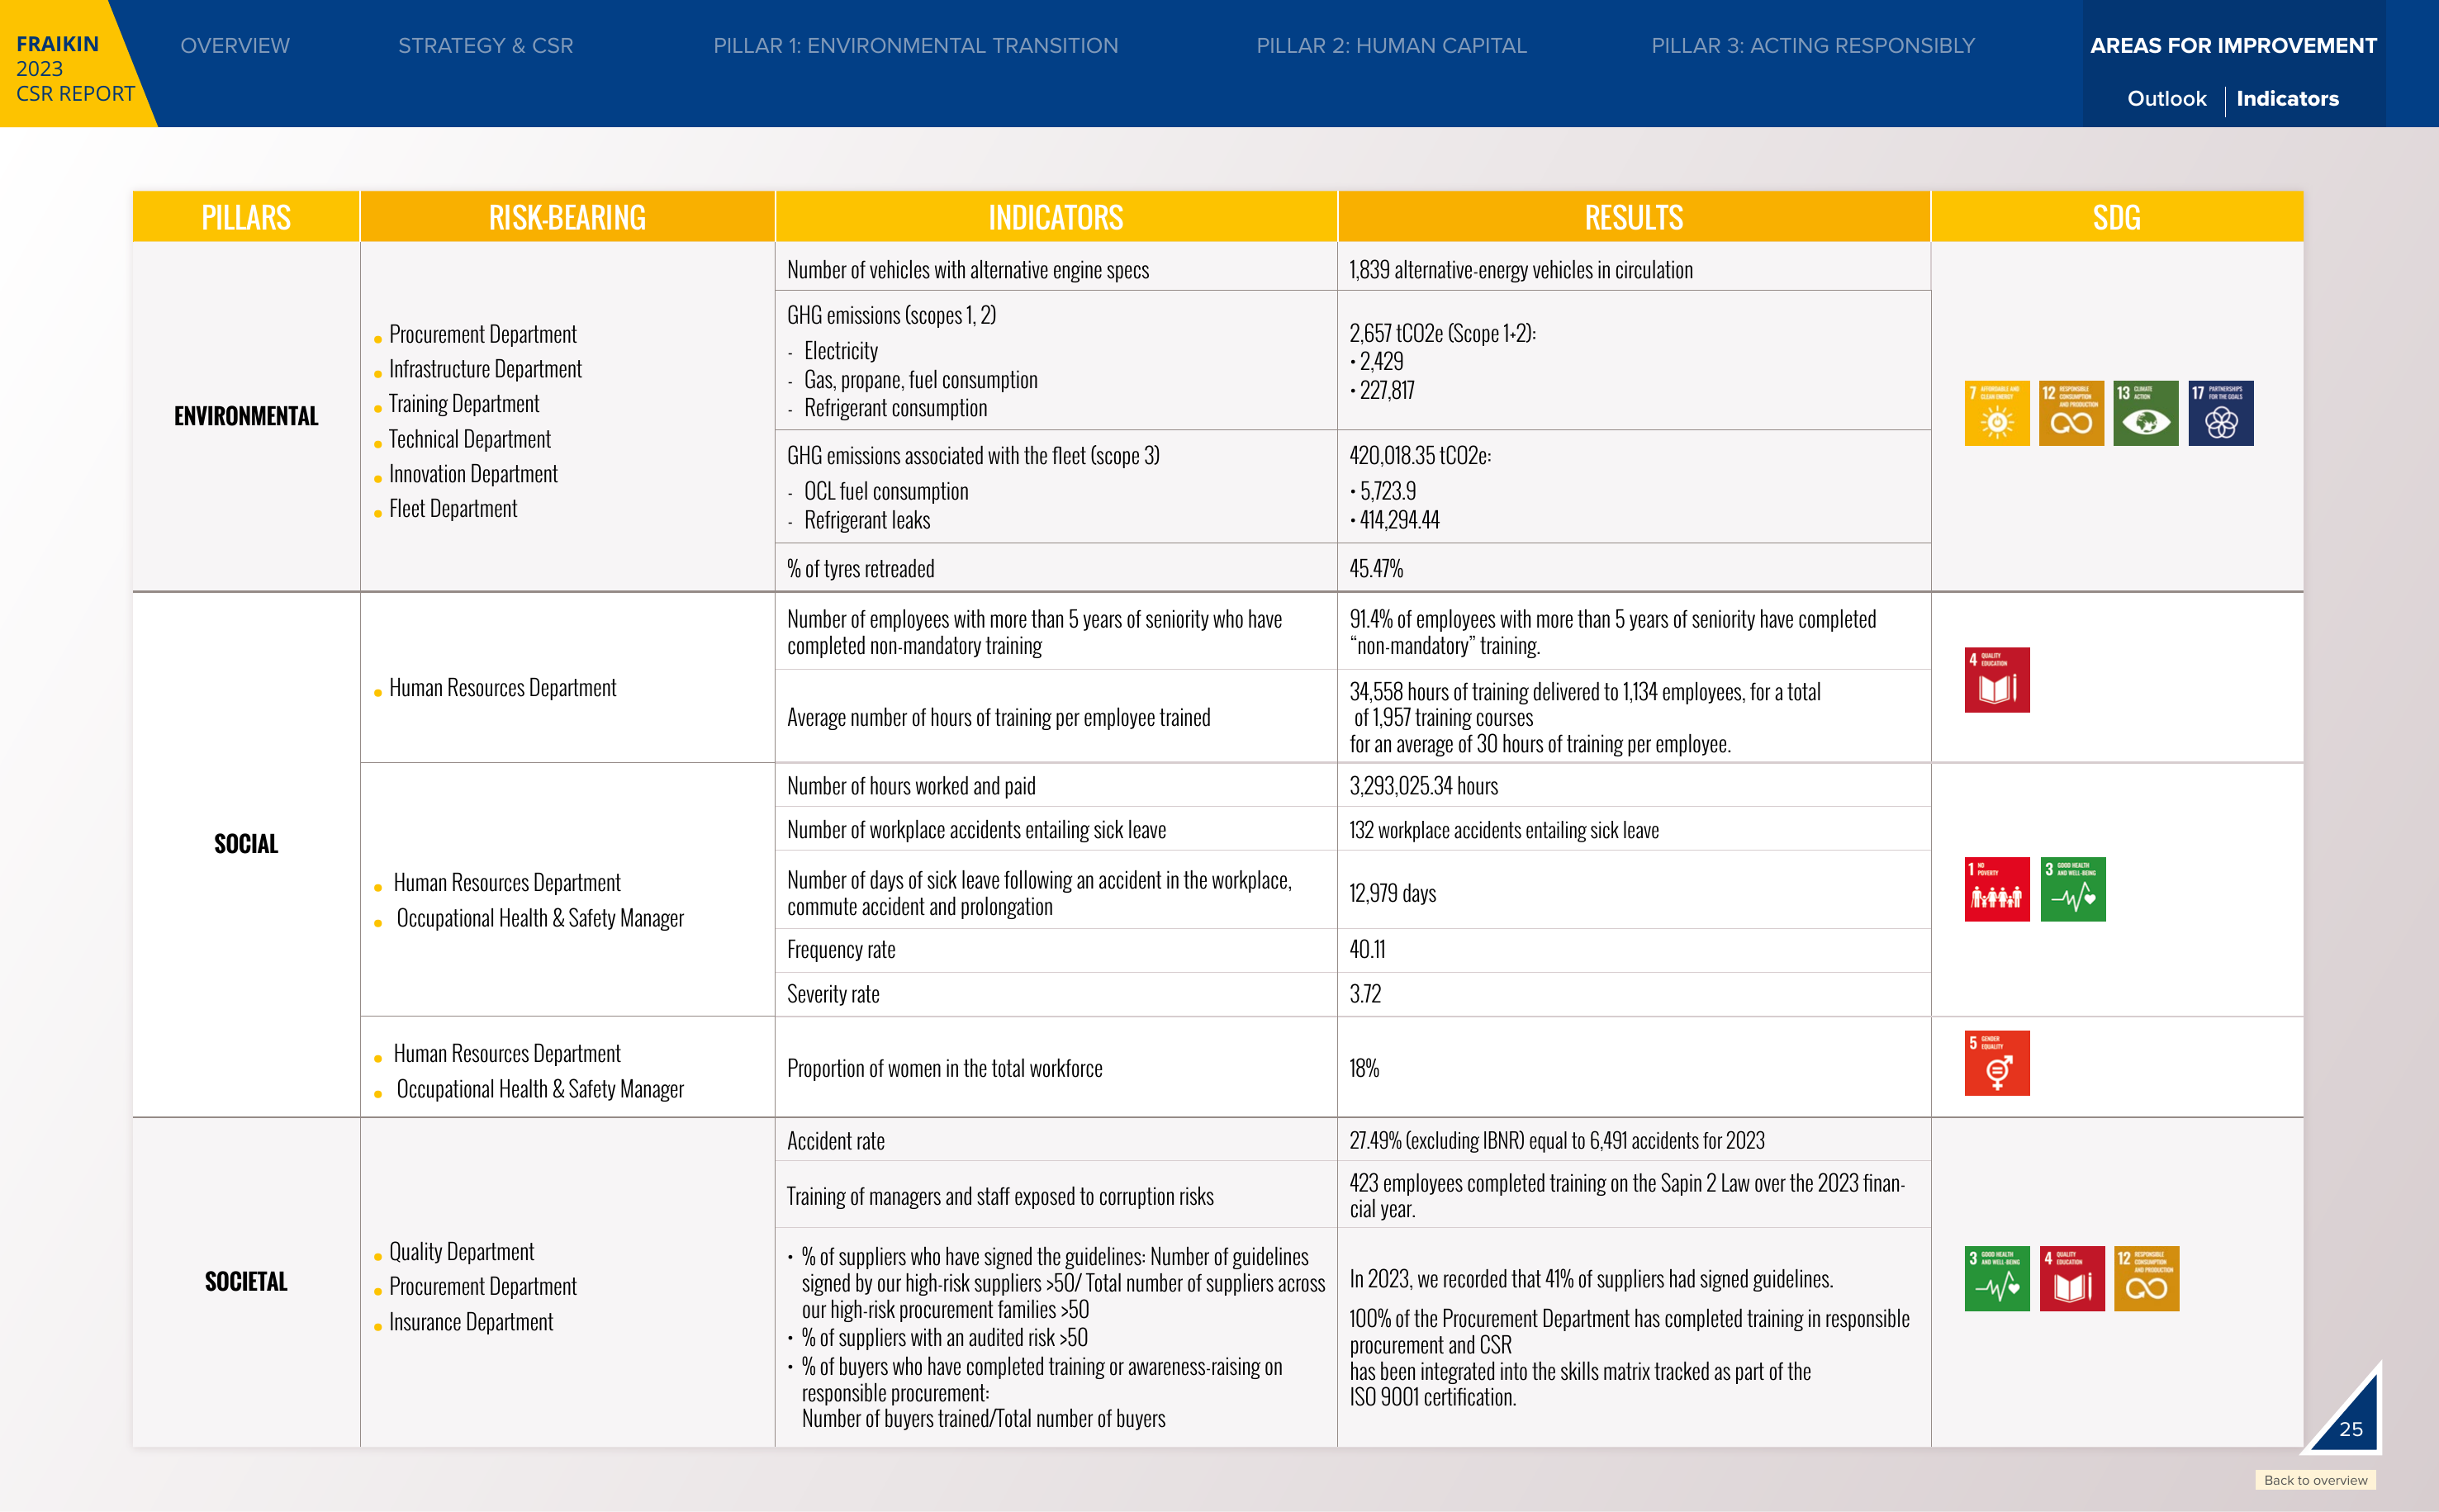Screen dimensions: 2439x1512
Task: Click 'Proportion of women in the total workforce'
Action: pyautogui.click(x=944, y=1069)
